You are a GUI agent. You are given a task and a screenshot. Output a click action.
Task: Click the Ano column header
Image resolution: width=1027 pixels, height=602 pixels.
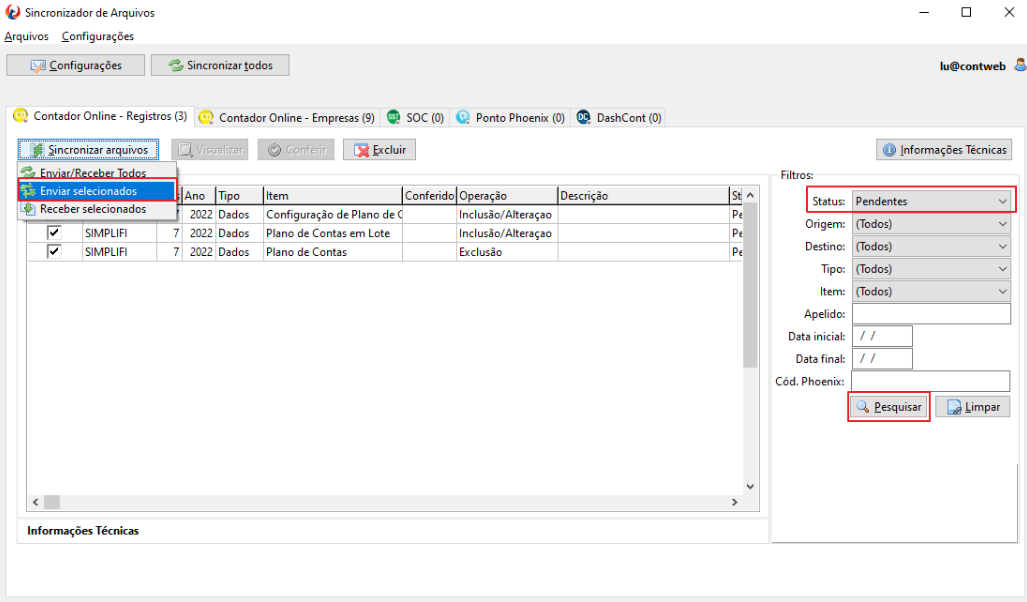[x=198, y=195]
